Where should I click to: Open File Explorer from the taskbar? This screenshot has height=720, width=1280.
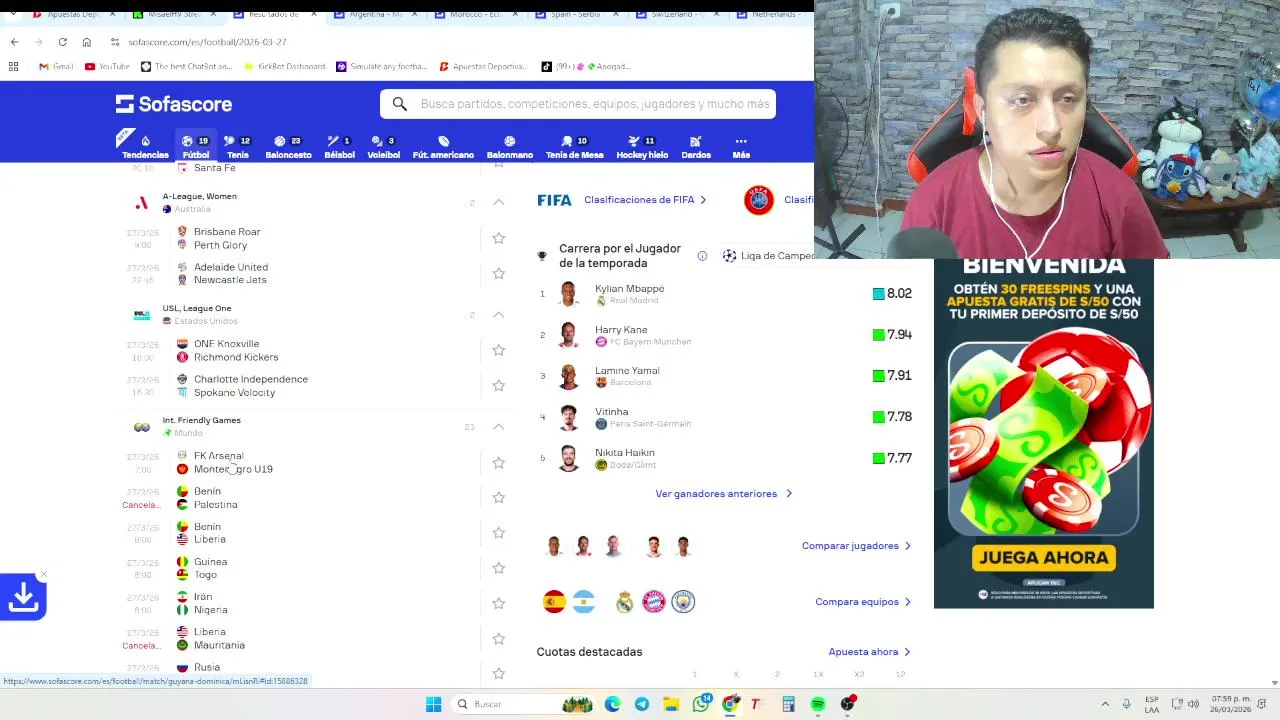click(x=671, y=704)
